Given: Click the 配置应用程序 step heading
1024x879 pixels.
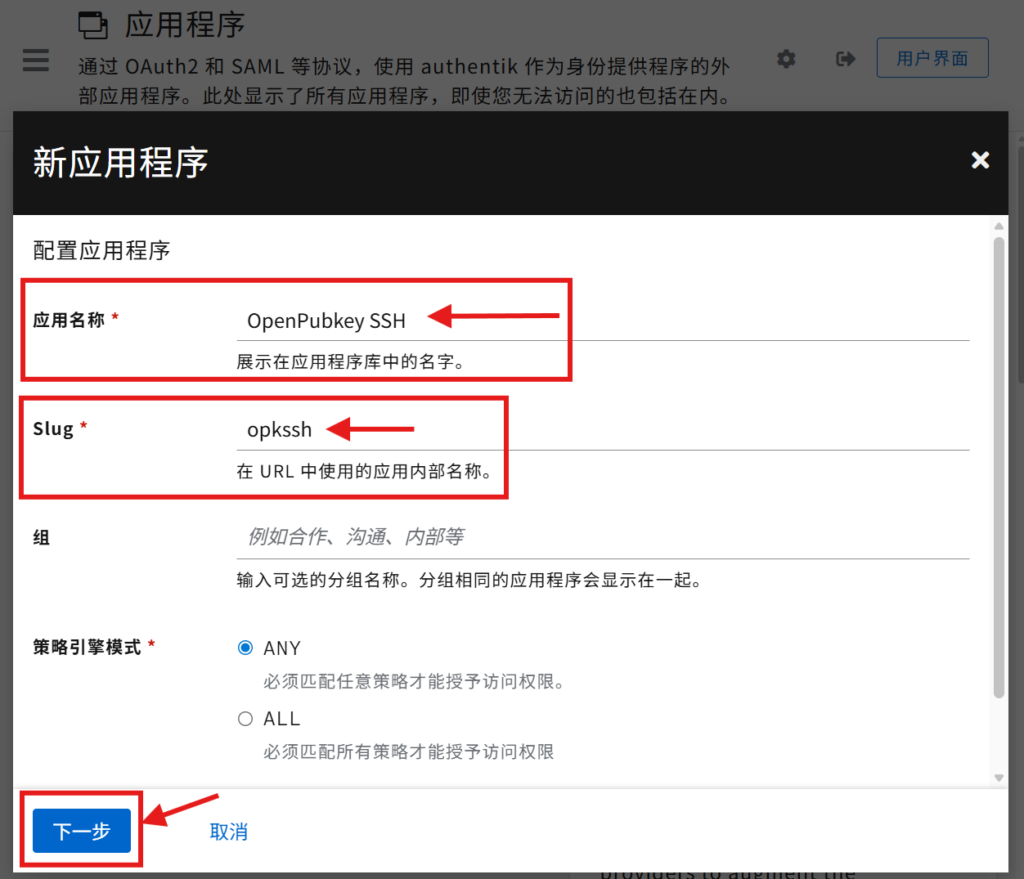Looking at the screenshot, I should pos(101,250).
